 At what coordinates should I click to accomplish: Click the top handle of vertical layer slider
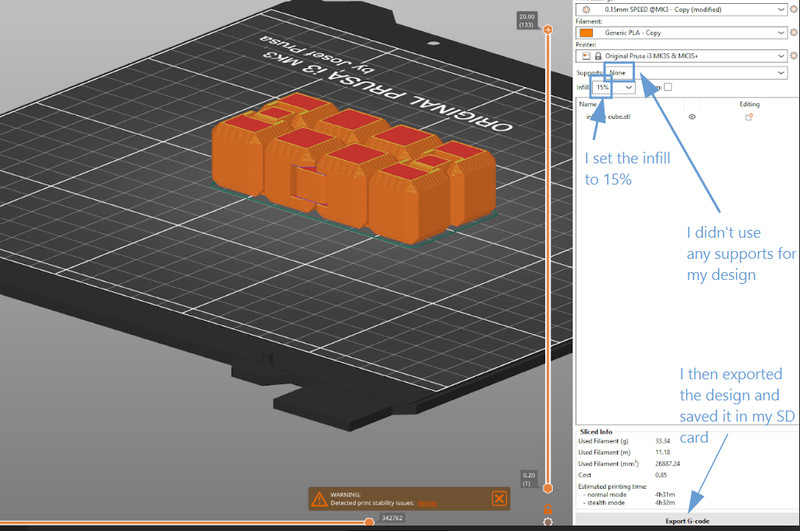[548, 30]
